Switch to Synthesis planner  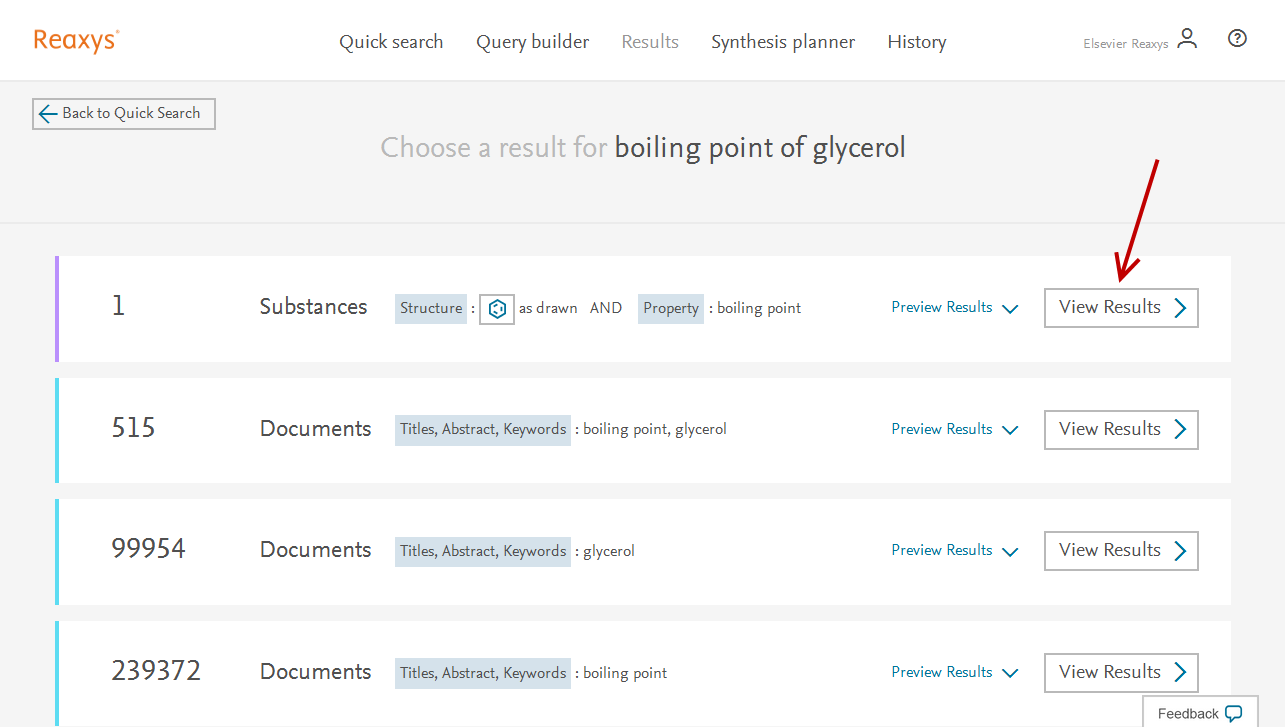click(x=783, y=42)
